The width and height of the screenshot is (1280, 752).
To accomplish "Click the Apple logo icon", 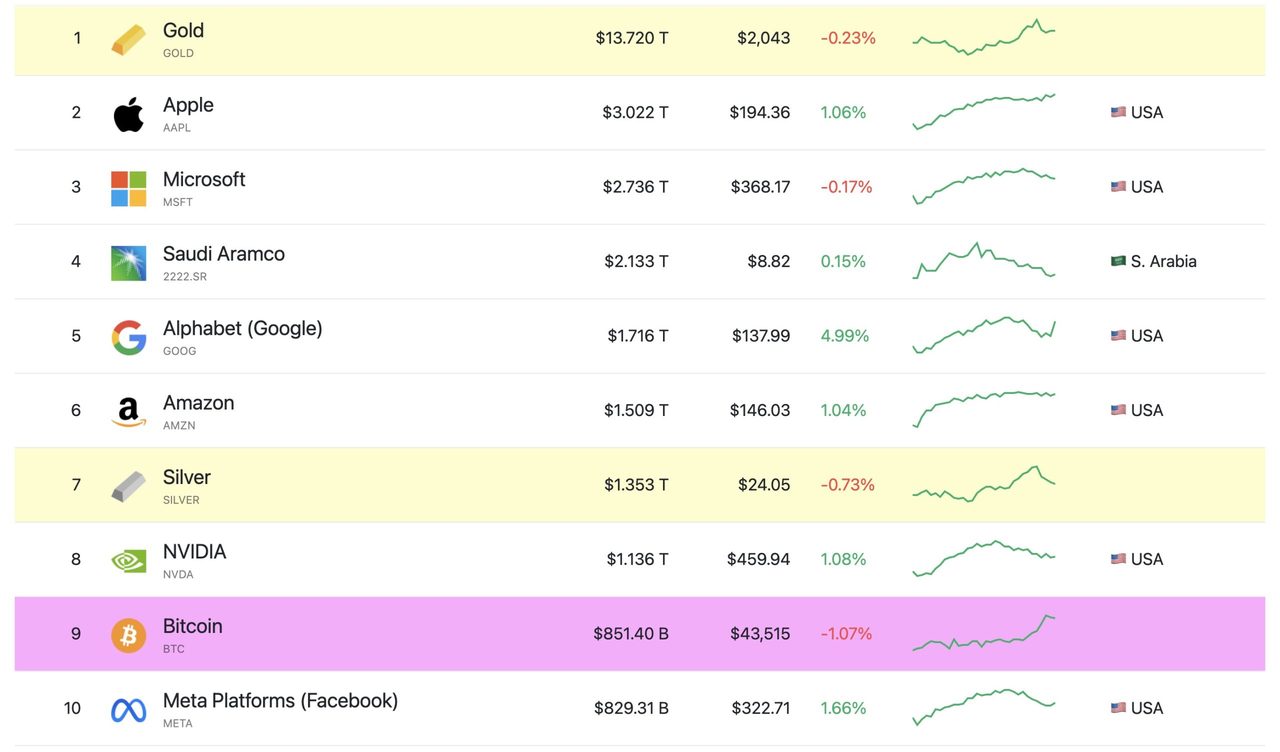I will (x=128, y=114).
